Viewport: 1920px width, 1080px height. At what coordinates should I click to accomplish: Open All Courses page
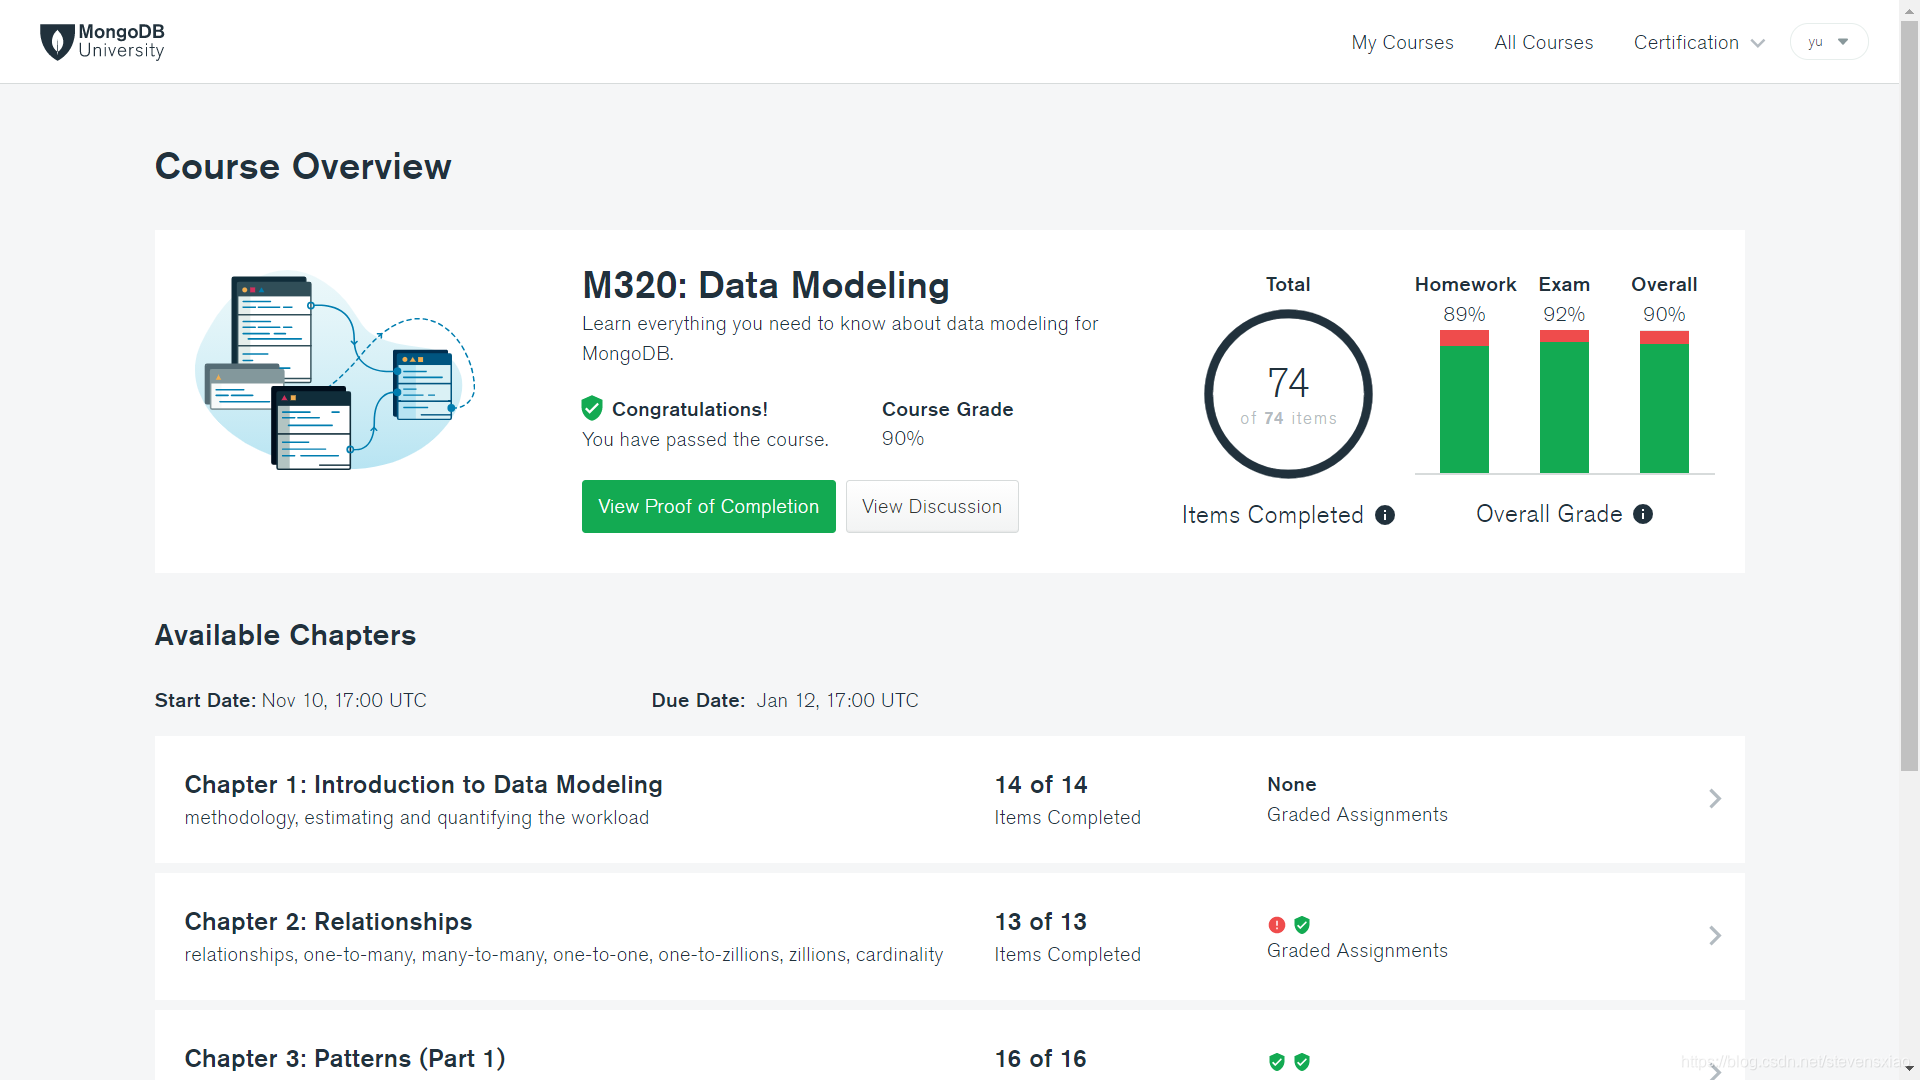pos(1543,43)
